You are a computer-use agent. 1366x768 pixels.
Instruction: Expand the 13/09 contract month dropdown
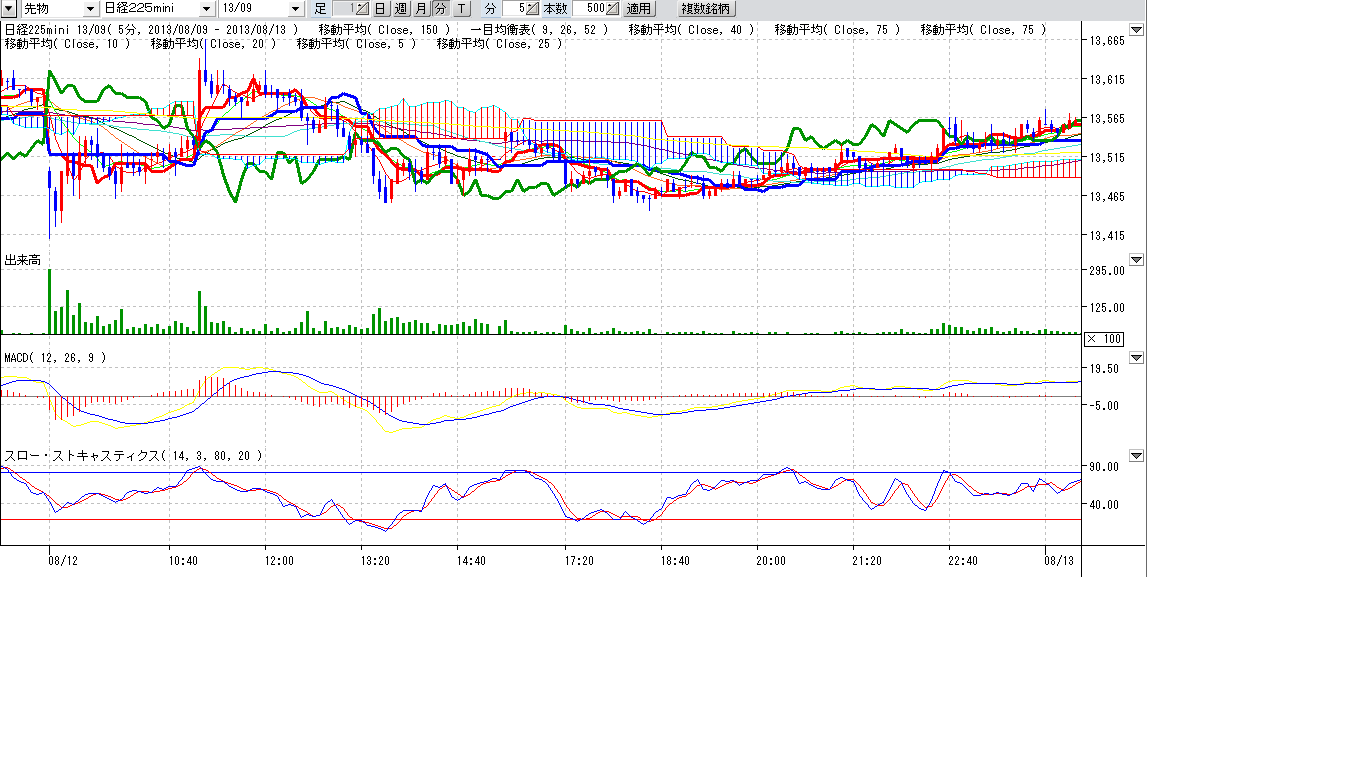click(x=294, y=8)
